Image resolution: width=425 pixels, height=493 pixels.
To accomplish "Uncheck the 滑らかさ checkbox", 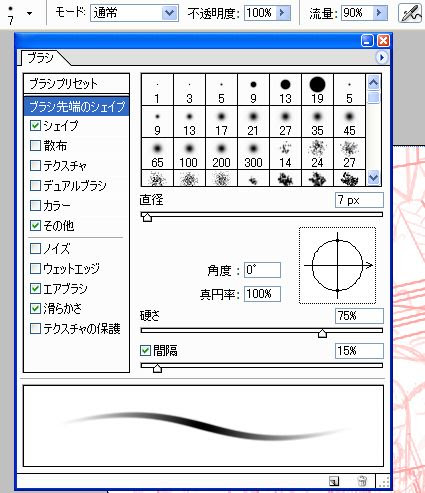I will 35,308.
